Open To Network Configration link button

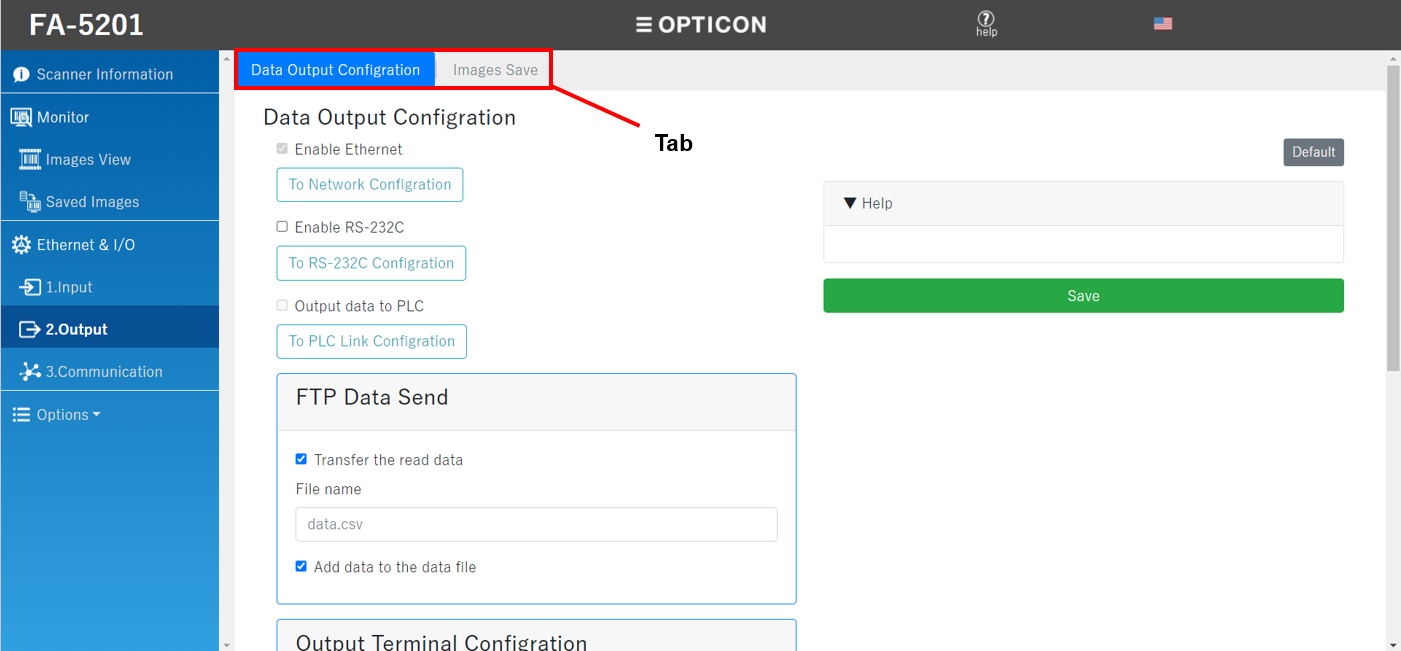click(370, 185)
